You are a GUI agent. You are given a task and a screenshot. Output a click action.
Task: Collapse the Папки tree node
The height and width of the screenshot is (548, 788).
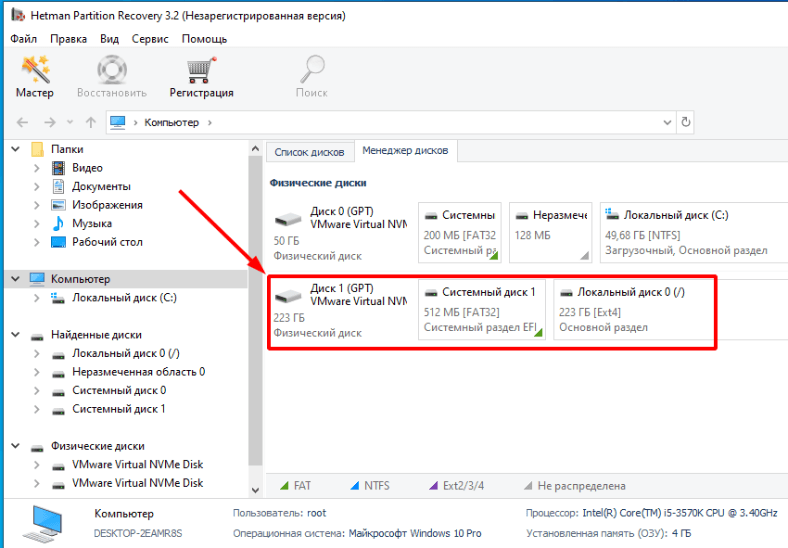16,149
